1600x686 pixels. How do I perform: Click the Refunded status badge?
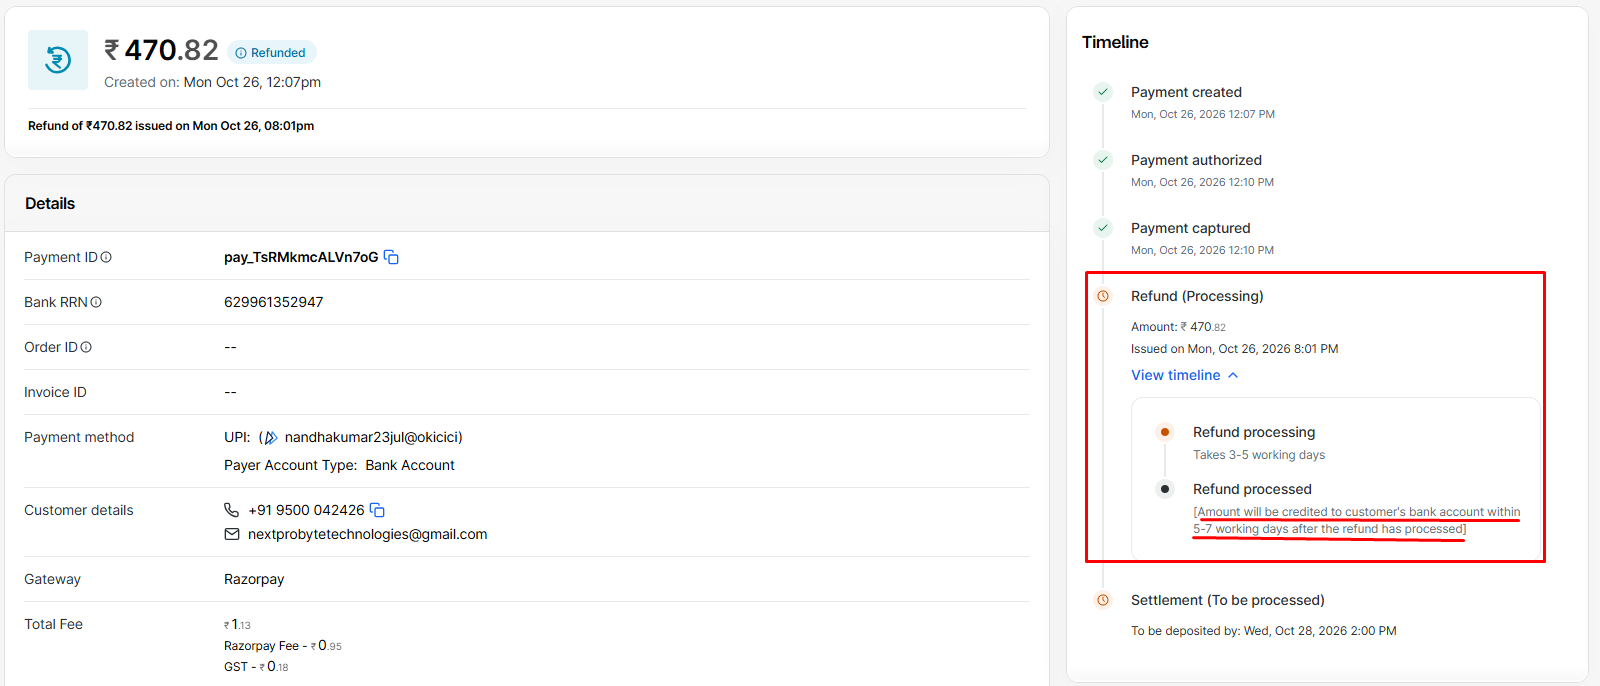(x=272, y=53)
